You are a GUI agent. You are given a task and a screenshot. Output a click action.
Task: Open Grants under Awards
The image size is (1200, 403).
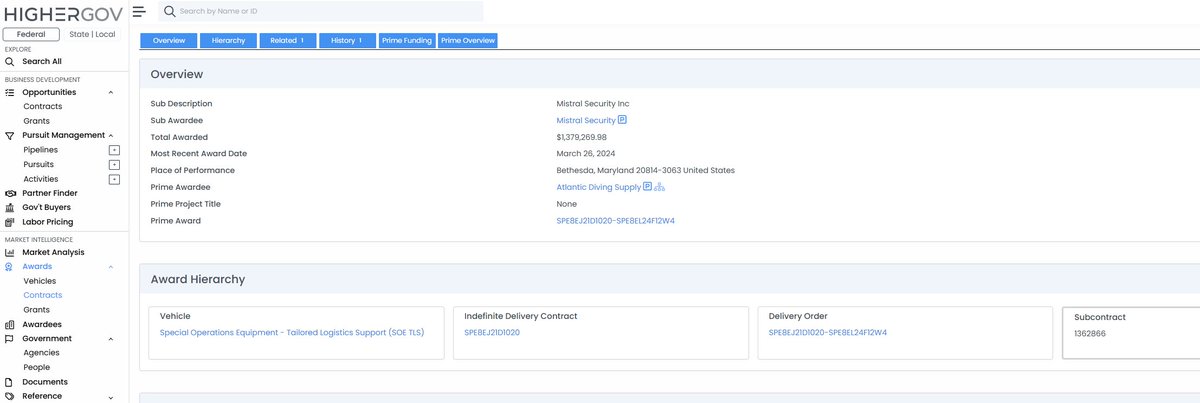pos(36,310)
